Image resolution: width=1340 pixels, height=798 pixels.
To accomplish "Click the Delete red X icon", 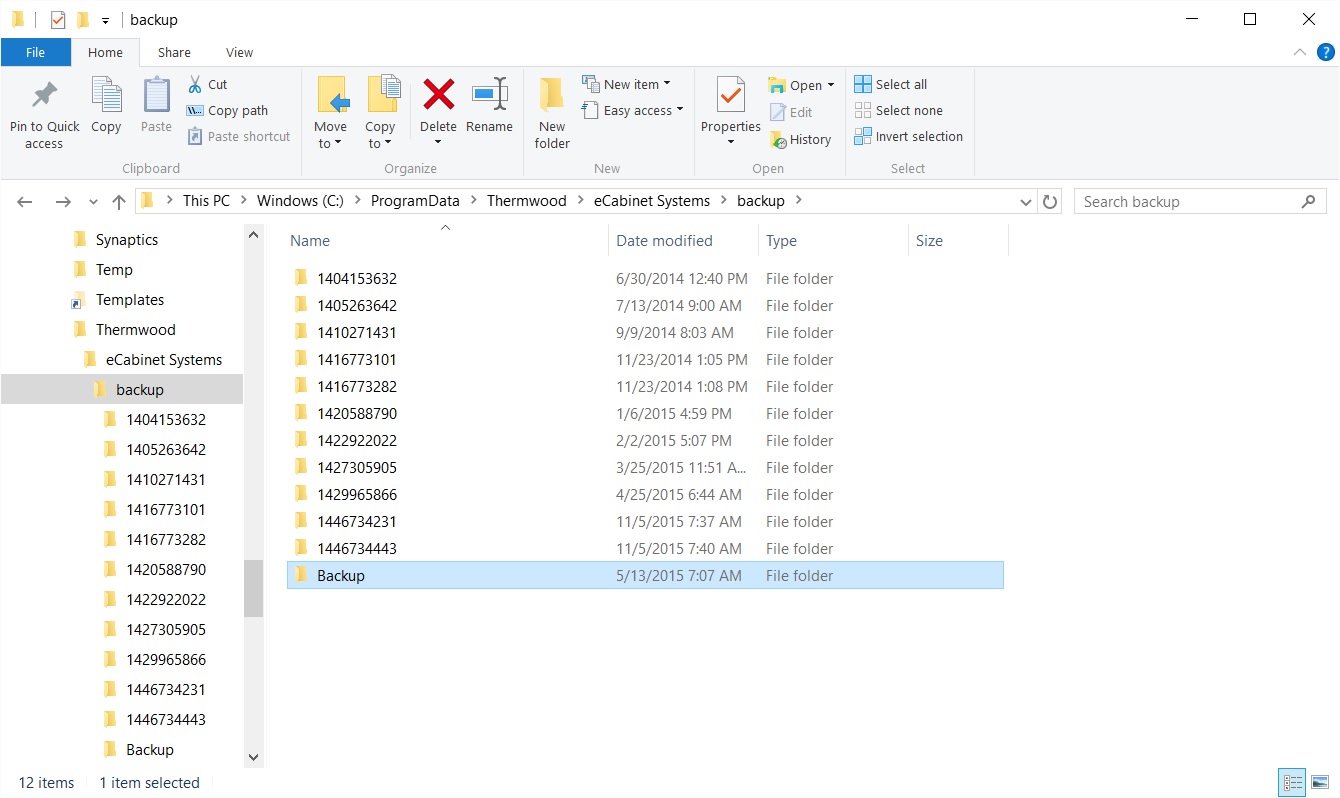I will (x=438, y=96).
